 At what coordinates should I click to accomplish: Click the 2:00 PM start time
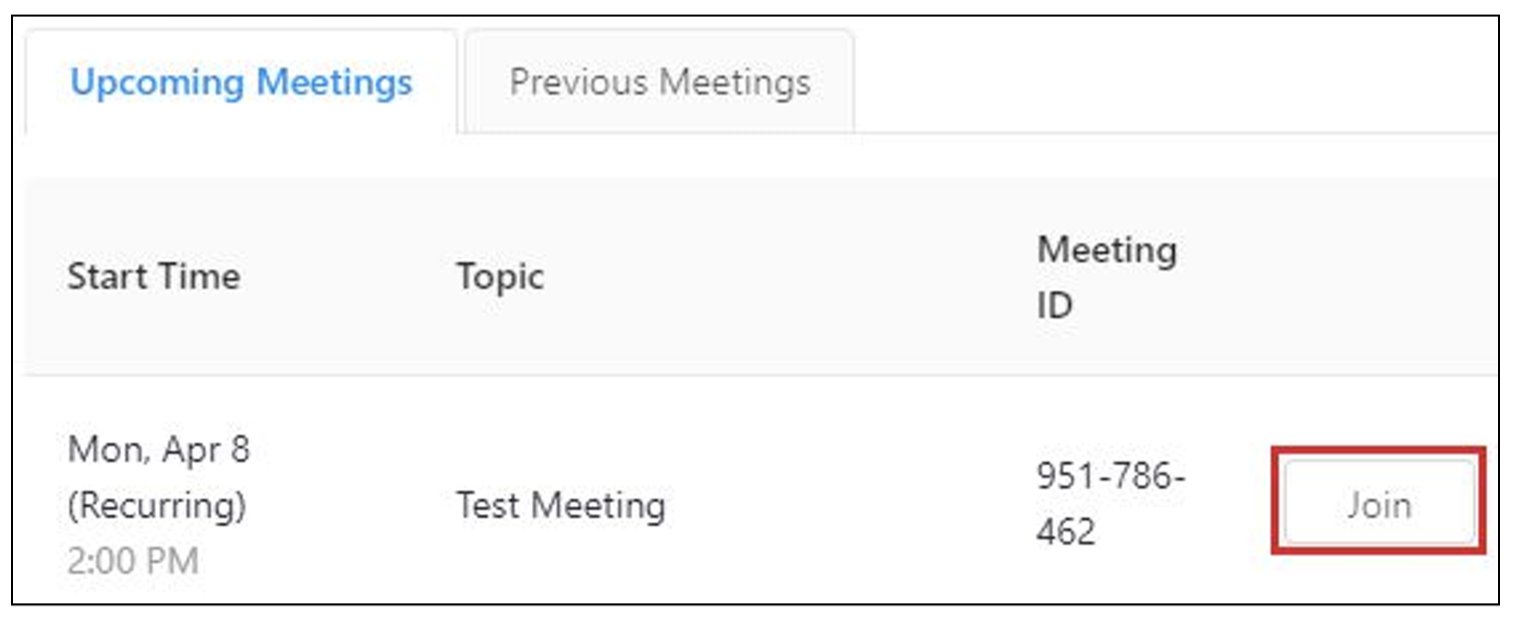pos(133,561)
